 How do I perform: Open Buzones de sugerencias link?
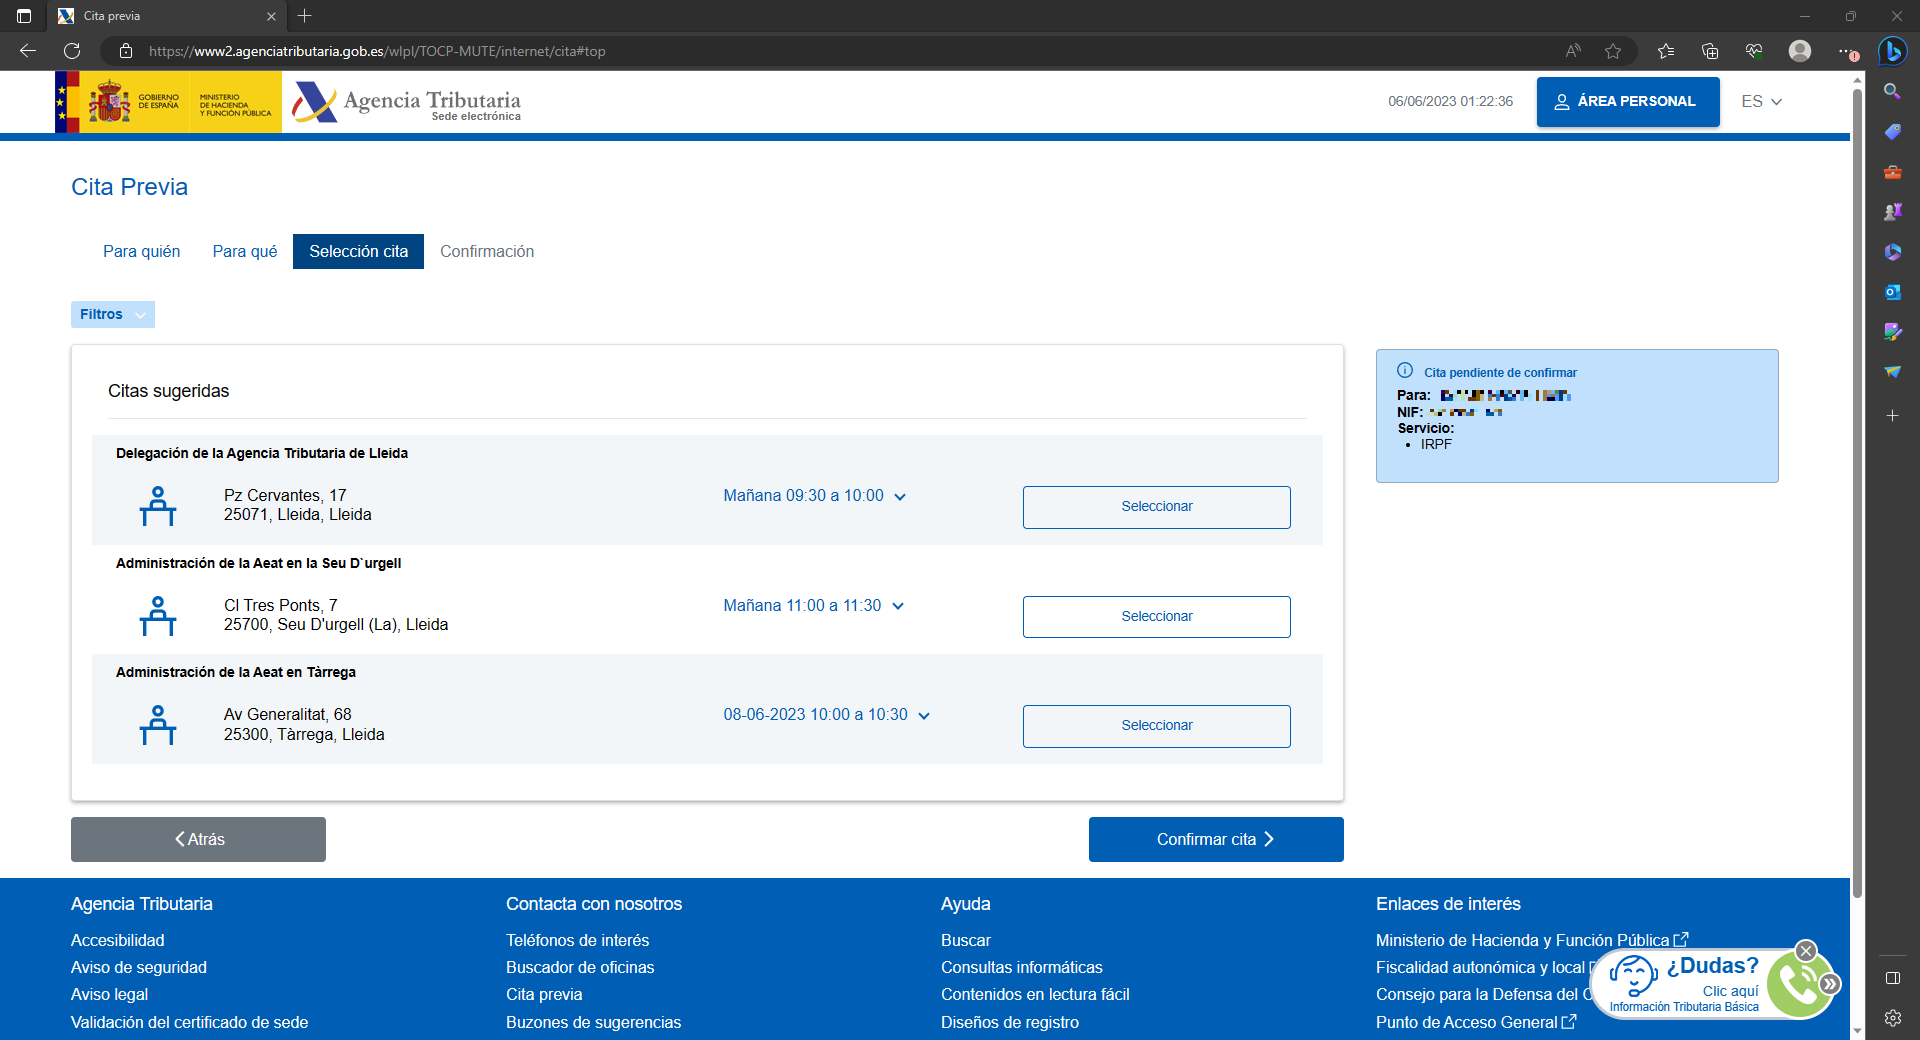pos(593,1022)
